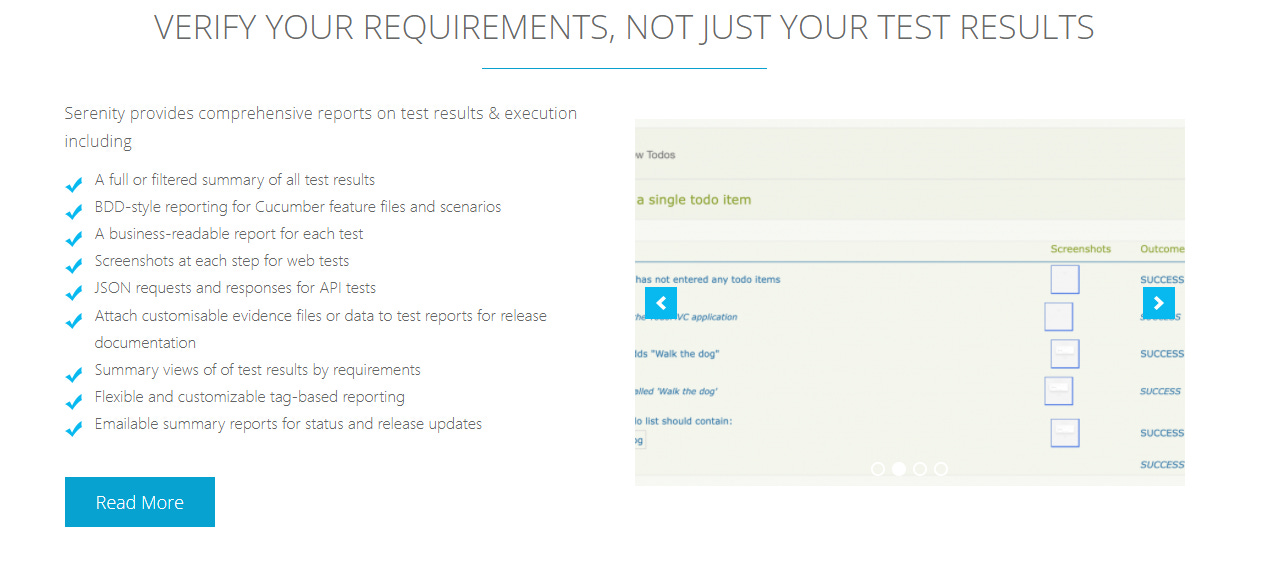
Task: Click checkmark beside 'Flexible and customizable tag-based reporting'
Action: pos(73,402)
